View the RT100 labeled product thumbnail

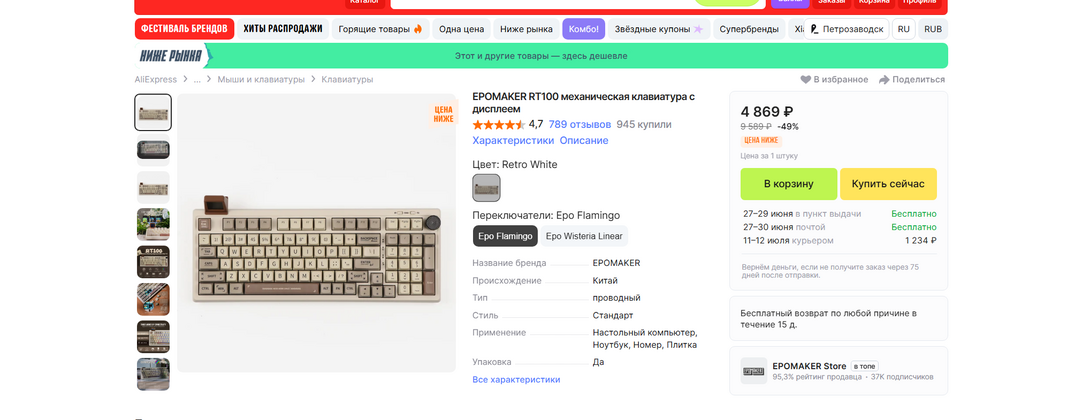point(153,262)
